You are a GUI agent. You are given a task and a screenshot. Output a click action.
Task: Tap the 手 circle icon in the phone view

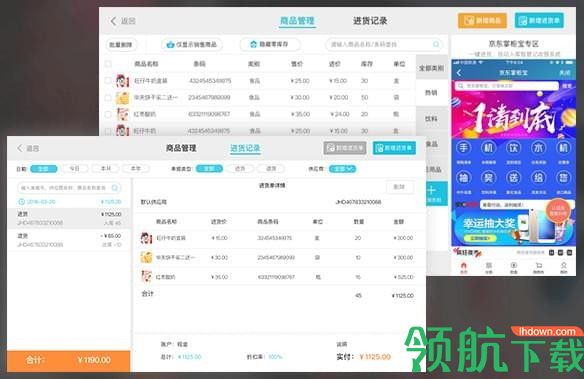463,148
